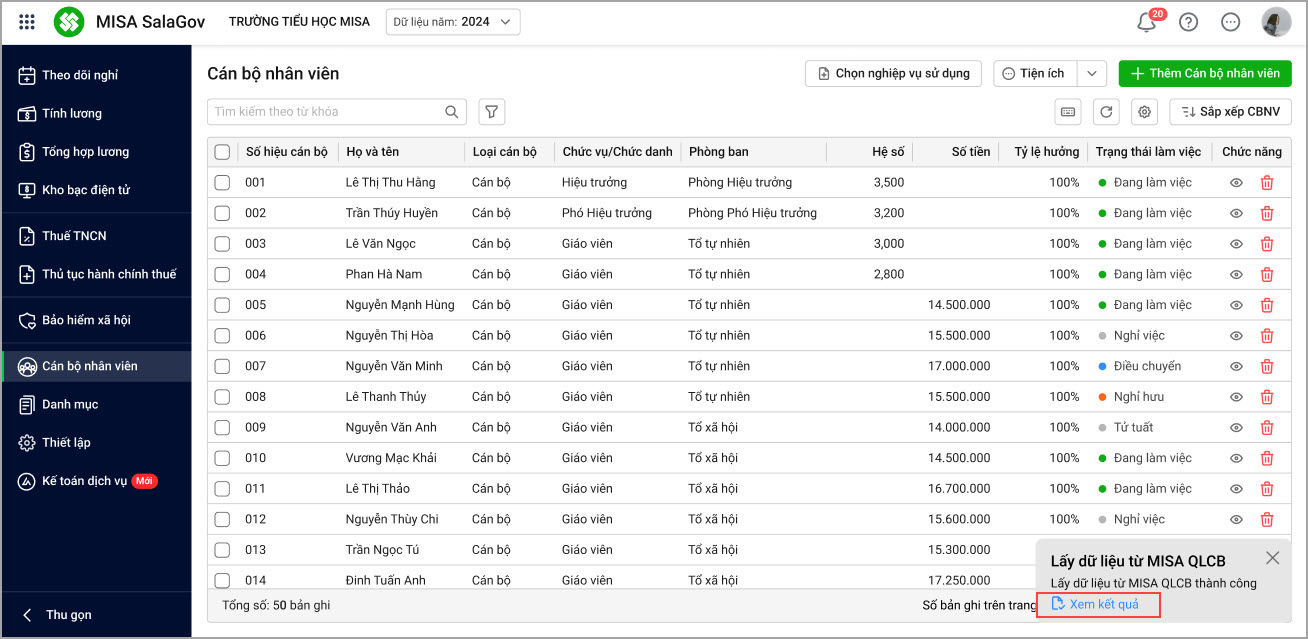
Task: Open table column settings gear icon
Action: coord(1144,112)
